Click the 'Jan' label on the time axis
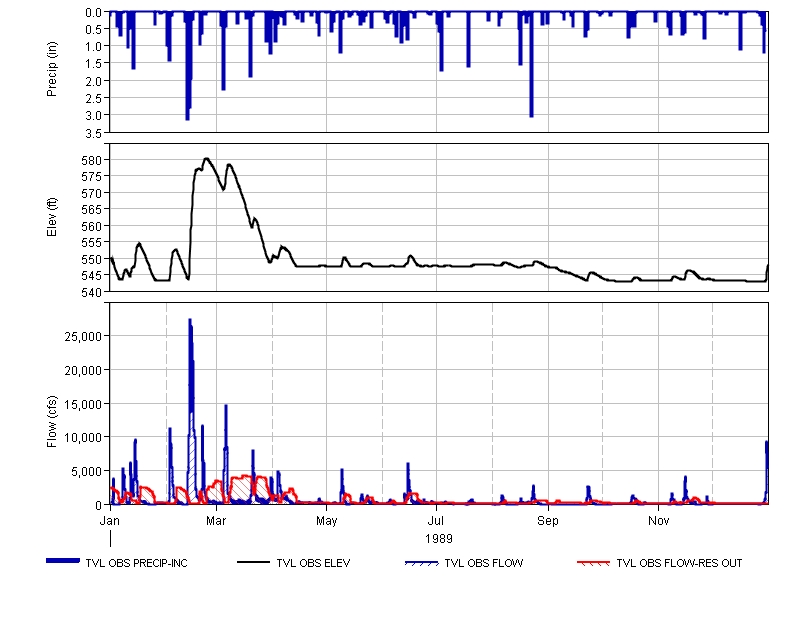This screenshot has height=627, width=800. pyautogui.click(x=110, y=521)
